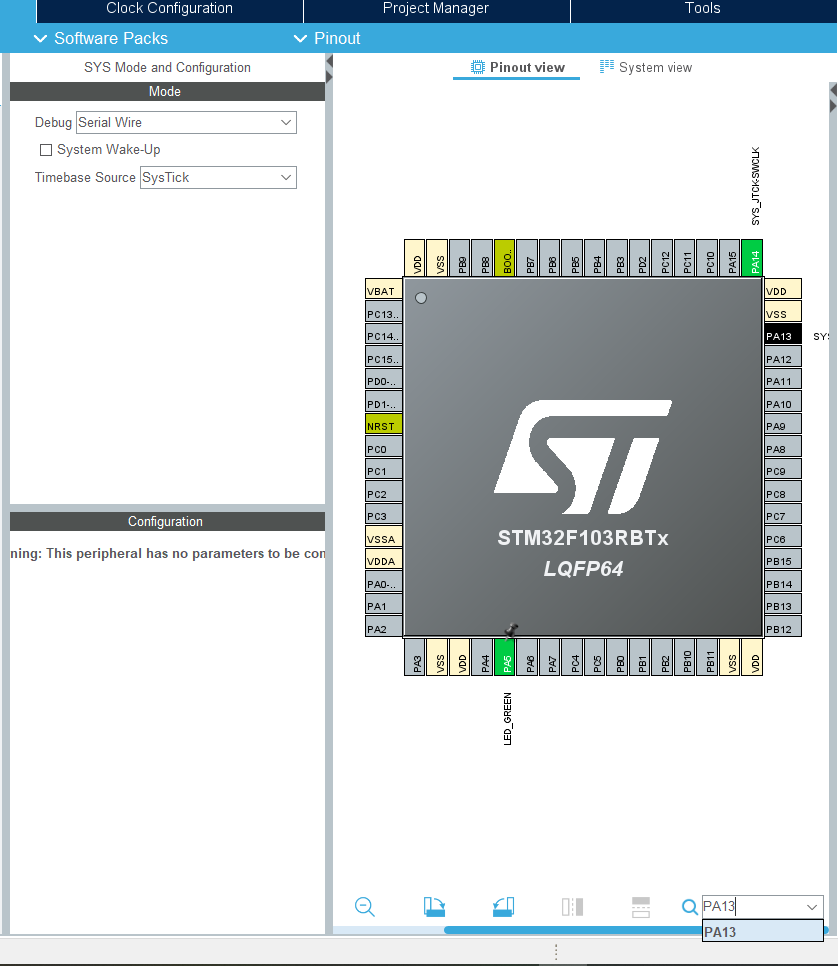Screen dimensions: 838x966
Task: Select the green PA5 pin
Action: tap(505, 657)
